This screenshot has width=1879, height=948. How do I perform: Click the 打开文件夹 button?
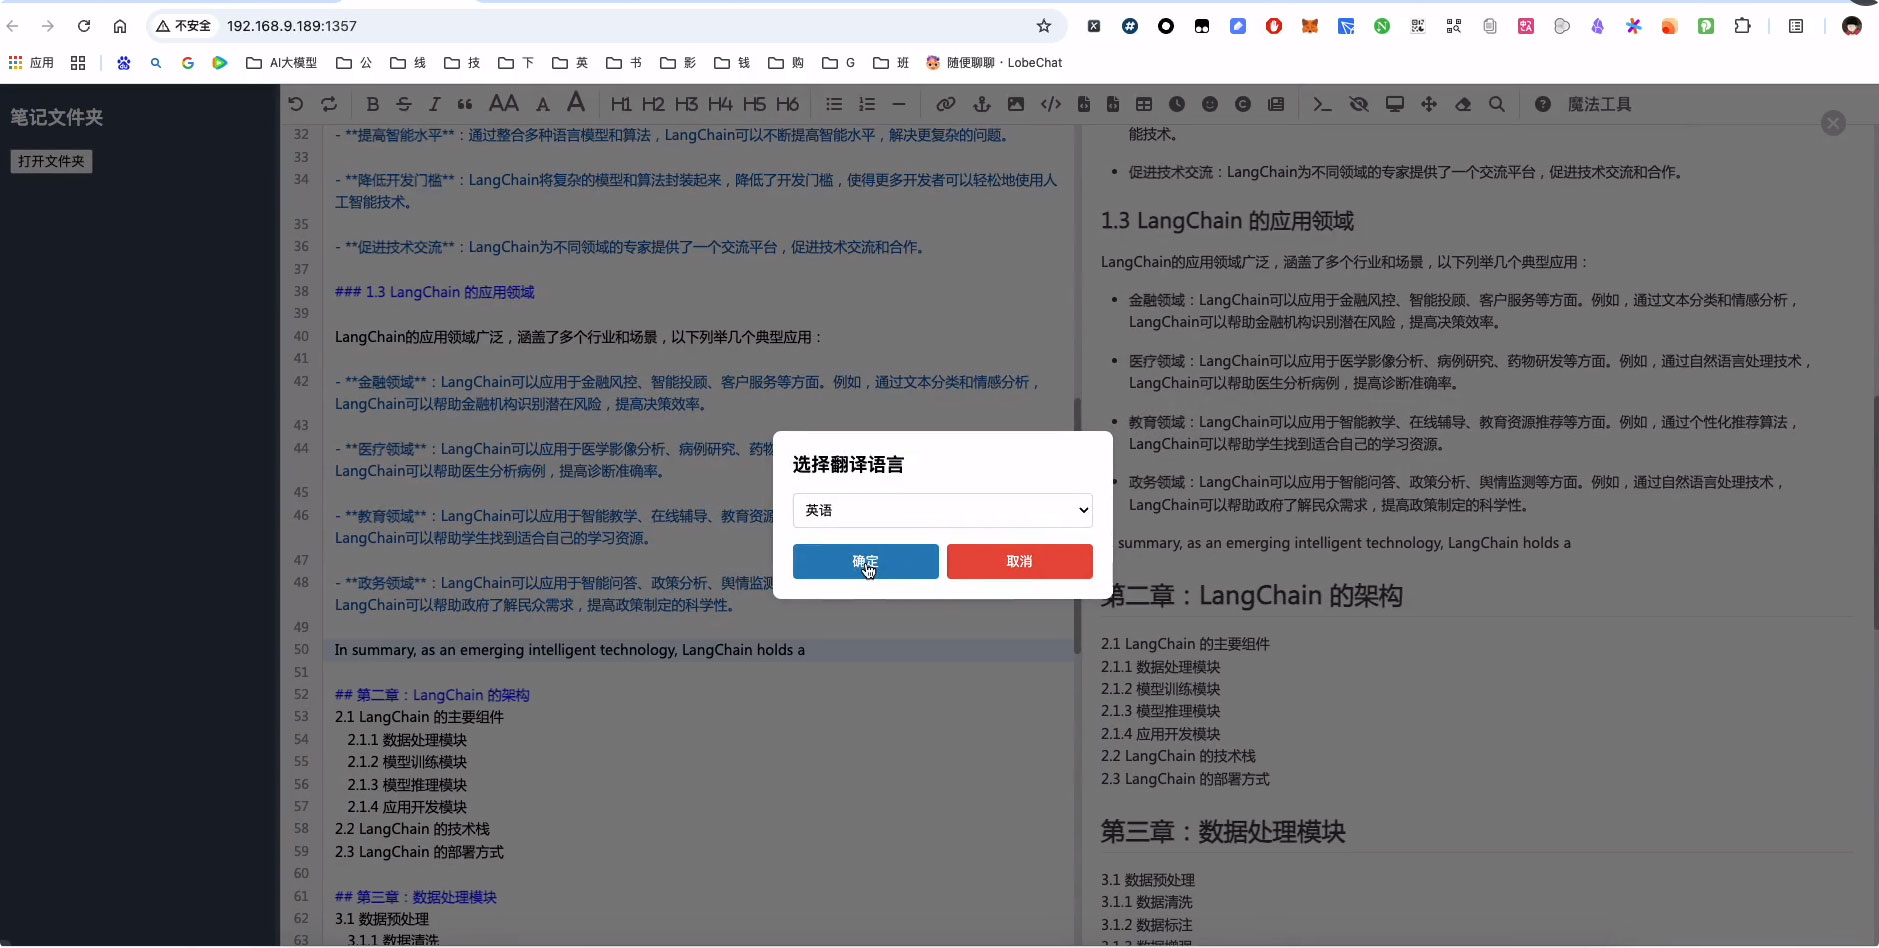pos(51,161)
